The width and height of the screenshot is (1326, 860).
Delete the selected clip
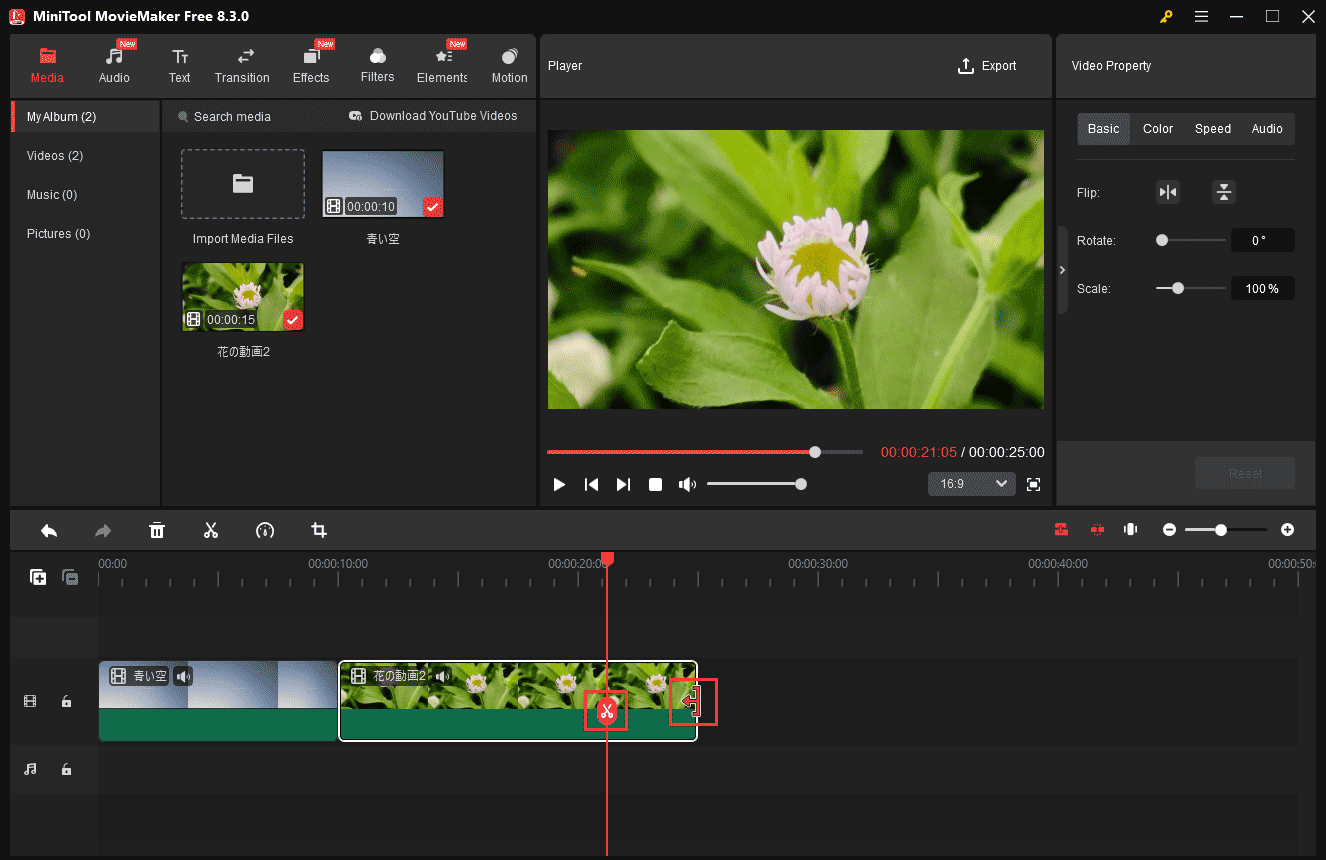pos(157,530)
